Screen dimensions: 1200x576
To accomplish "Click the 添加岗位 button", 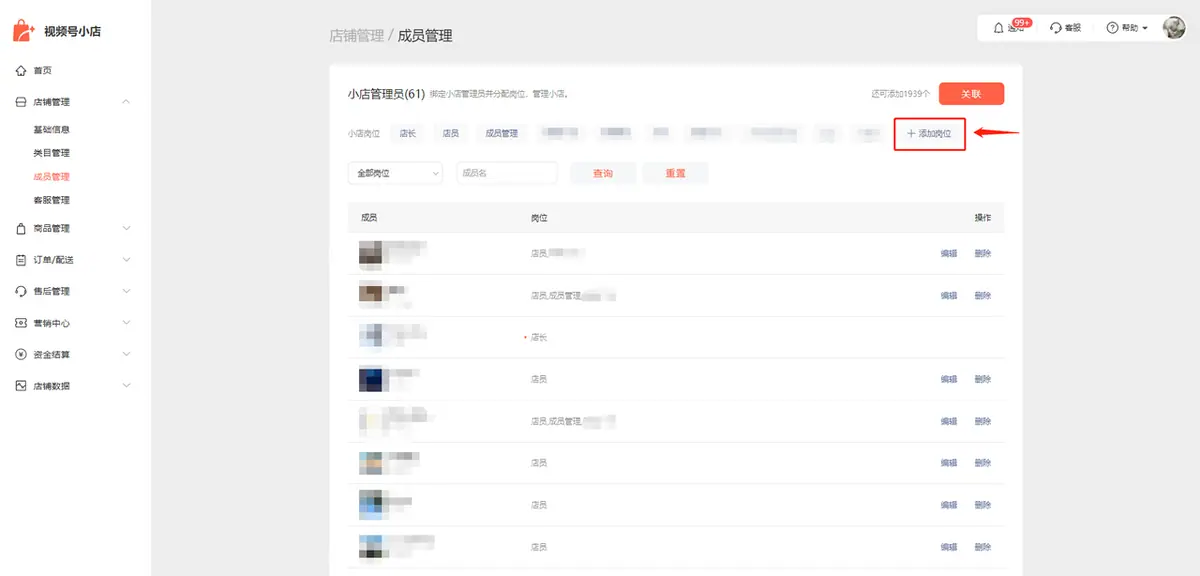I will pyautogui.click(x=929, y=134).
